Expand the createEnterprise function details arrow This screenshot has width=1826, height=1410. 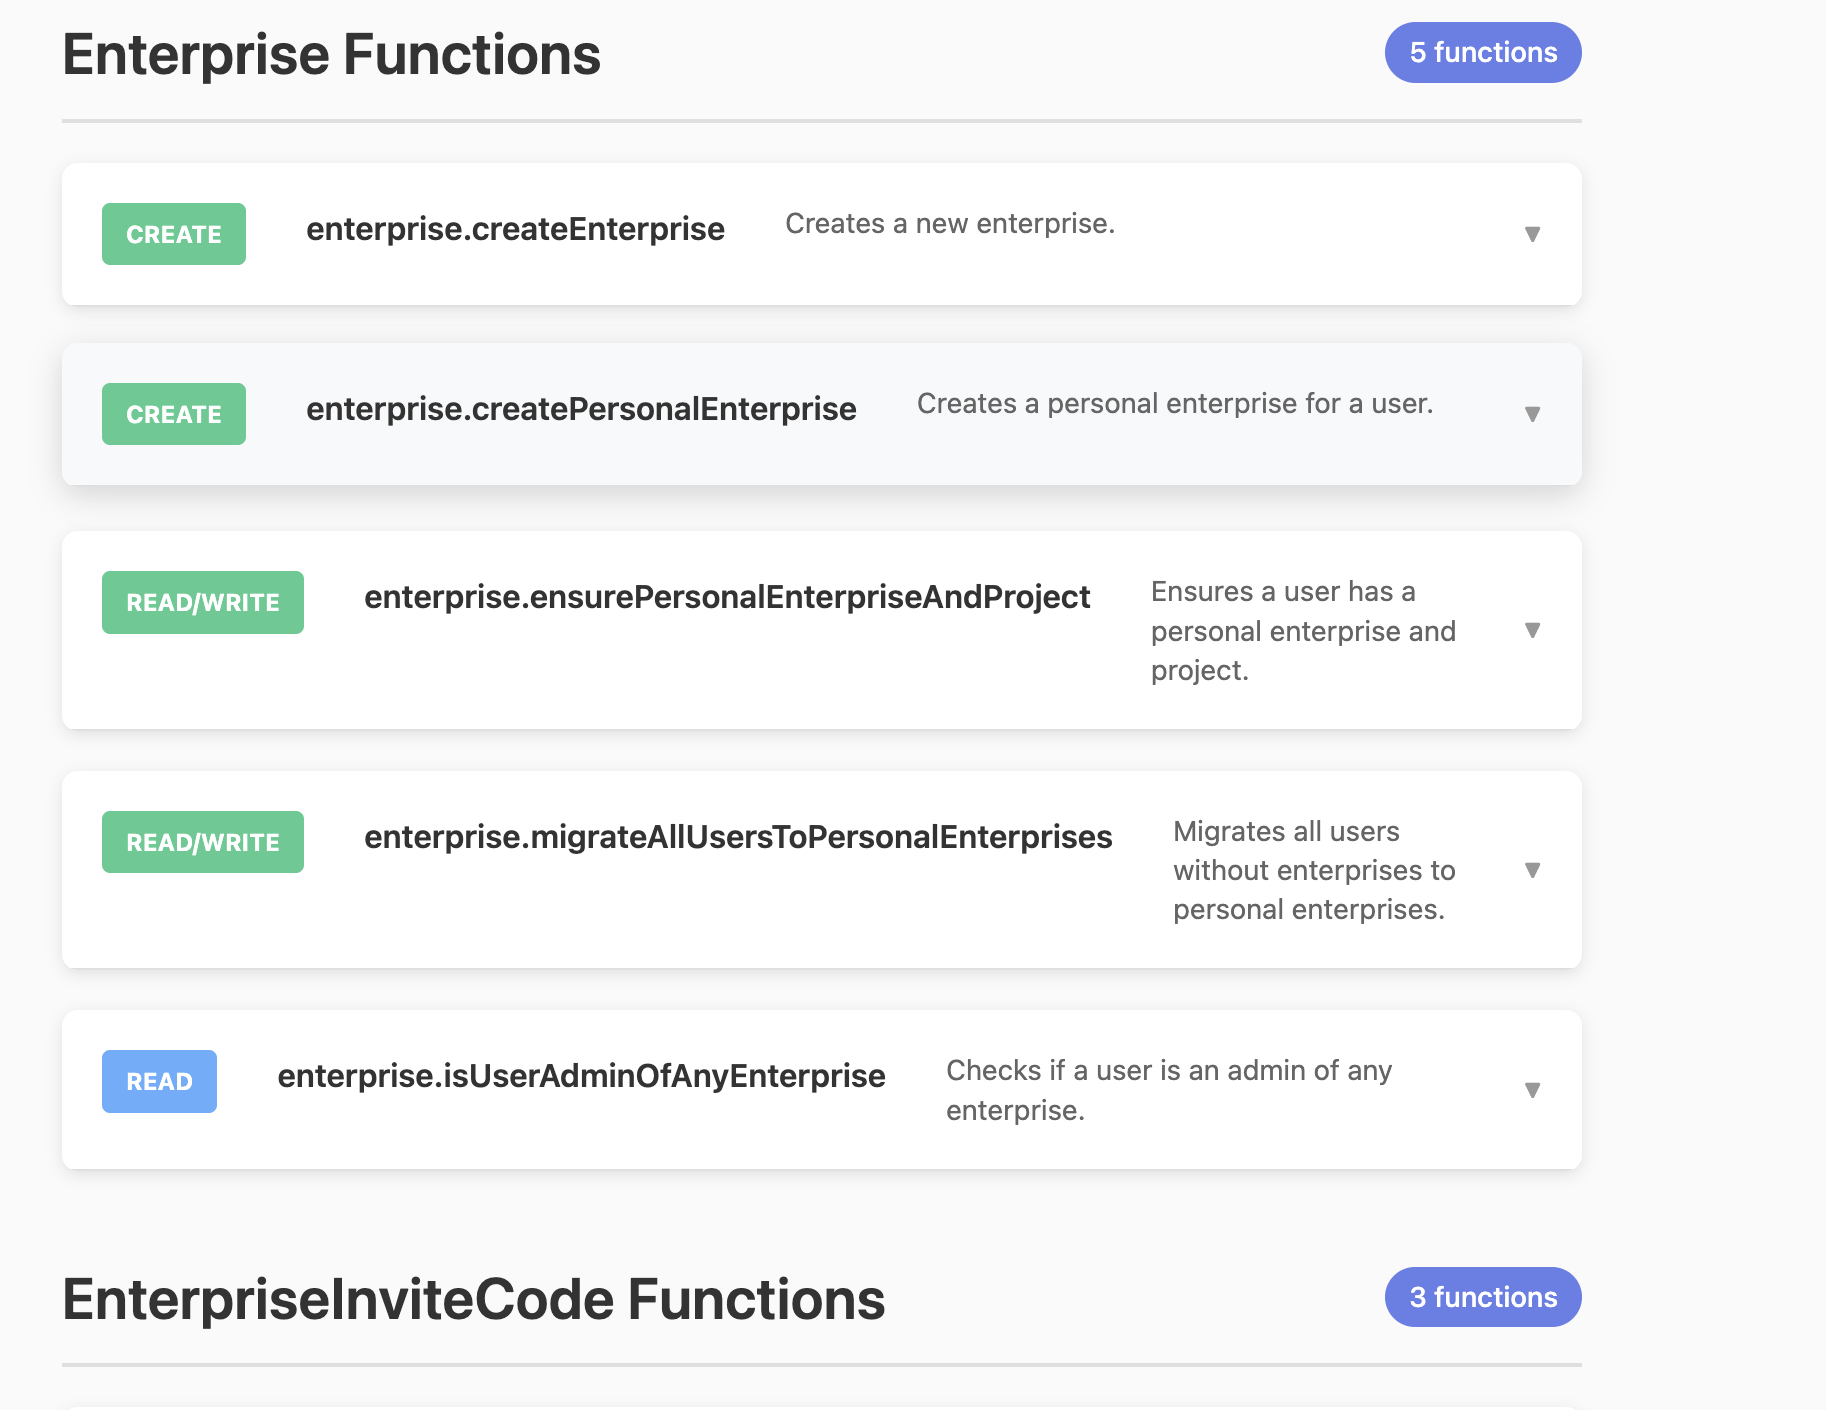pos(1531,234)
